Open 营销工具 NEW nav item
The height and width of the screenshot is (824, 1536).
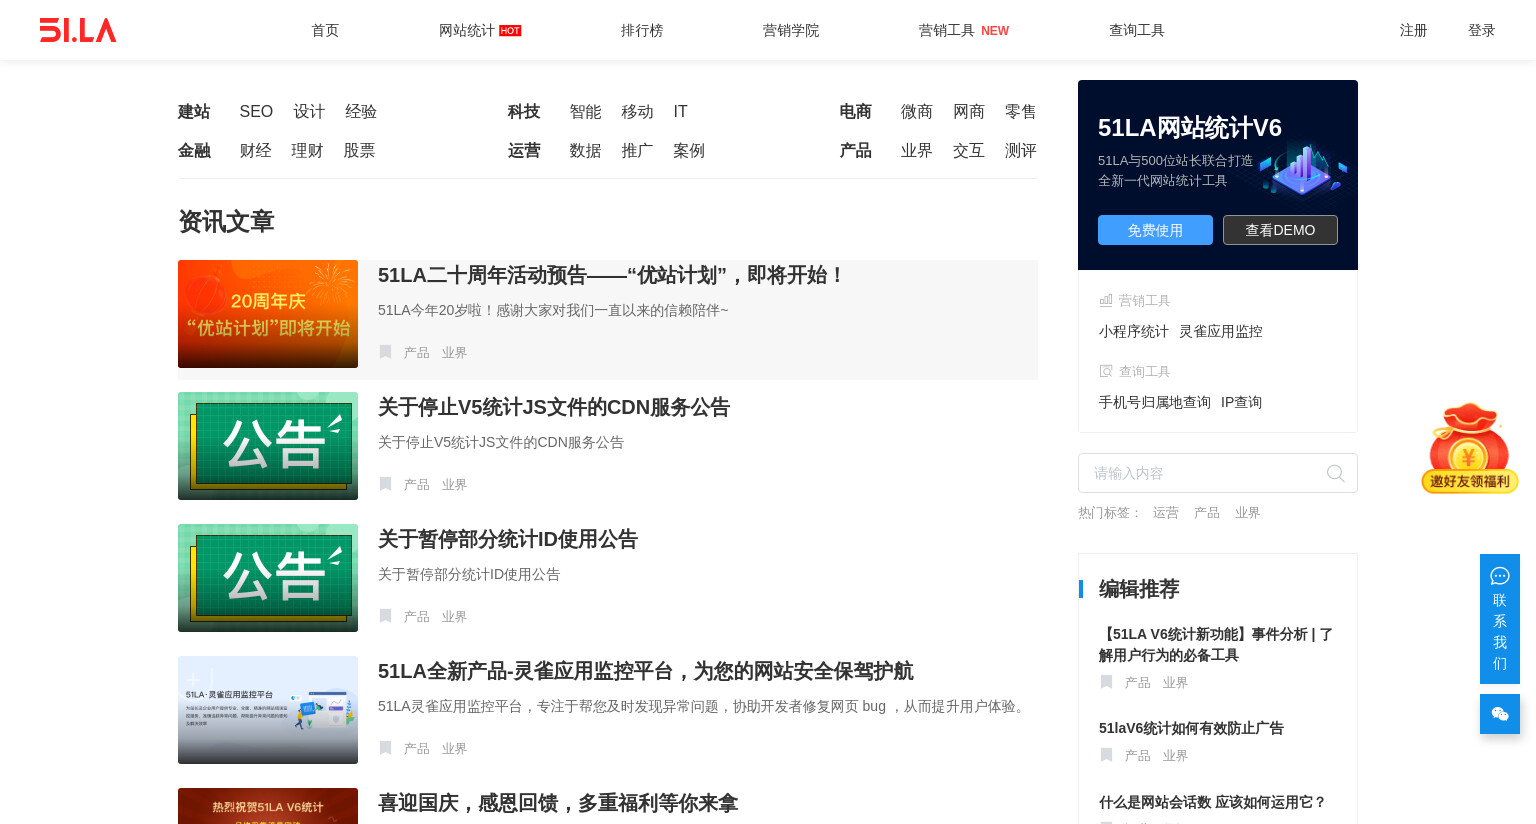[964, 30]
